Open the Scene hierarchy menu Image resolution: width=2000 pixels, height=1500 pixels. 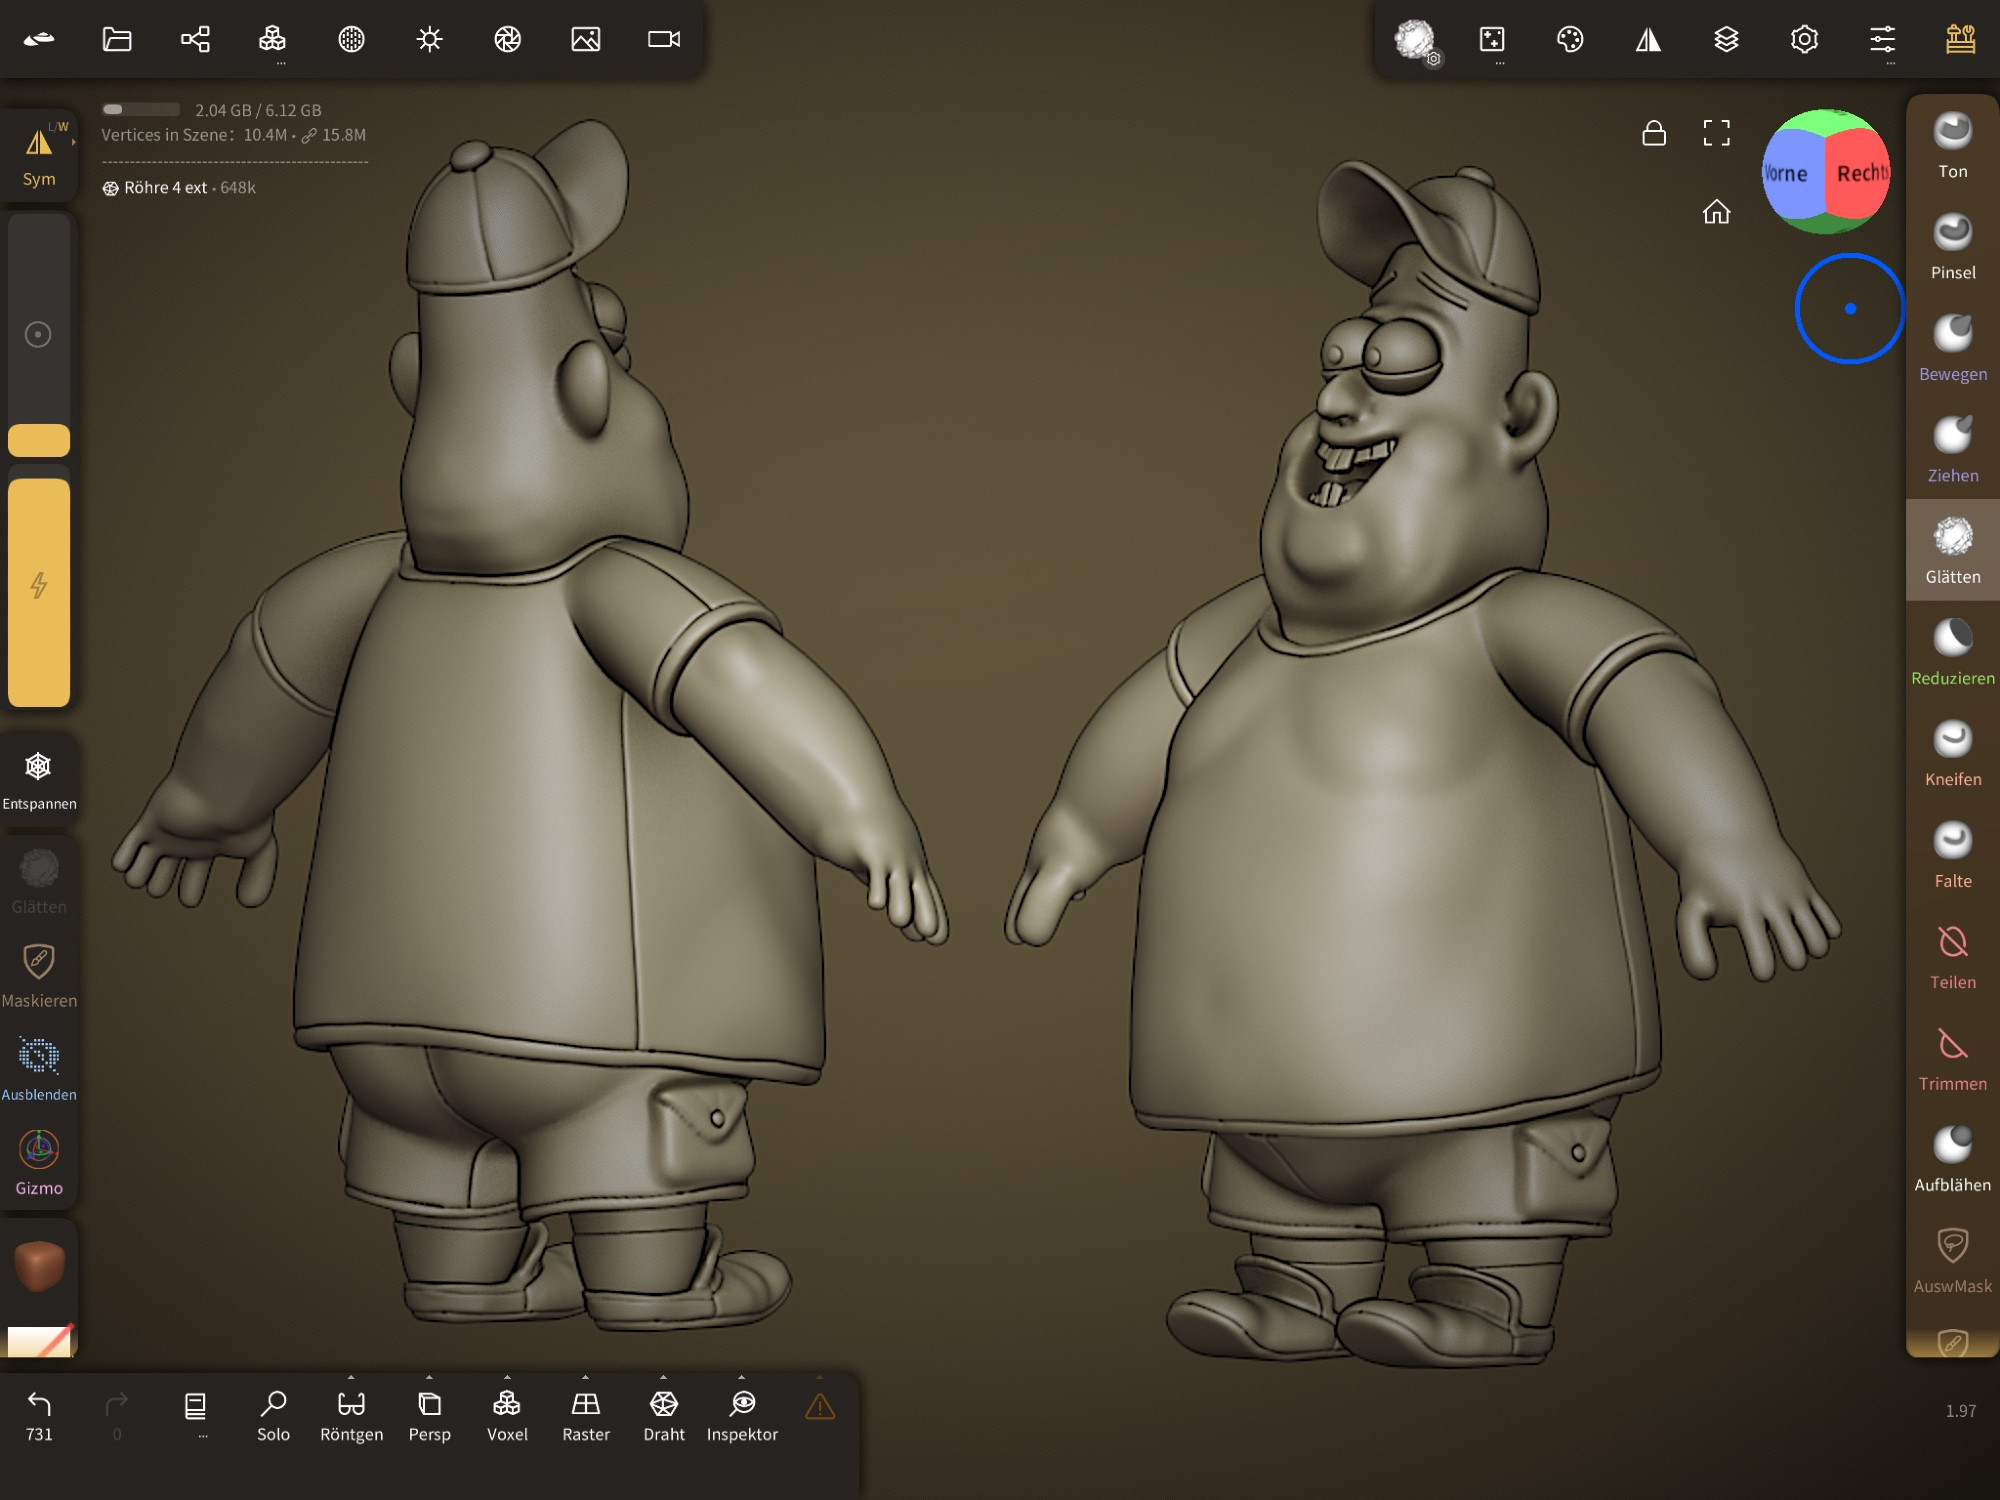[x=195, y=39]
